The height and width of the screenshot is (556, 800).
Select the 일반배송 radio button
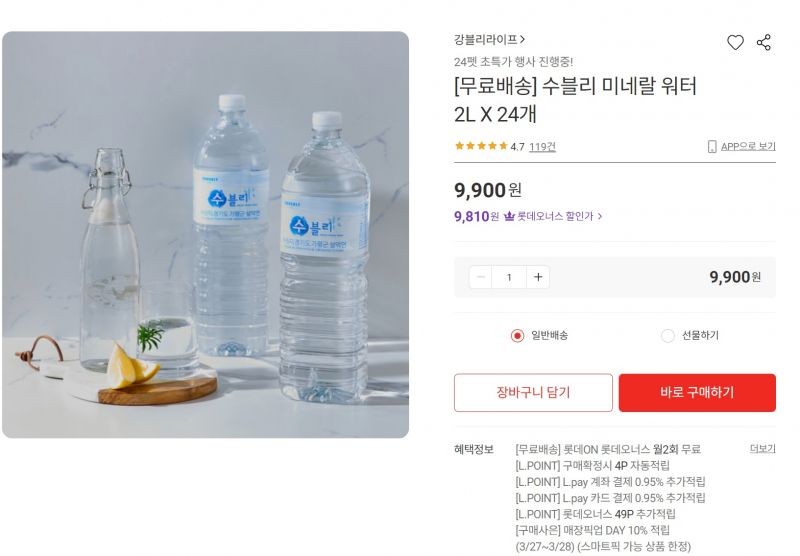(517, 336)
